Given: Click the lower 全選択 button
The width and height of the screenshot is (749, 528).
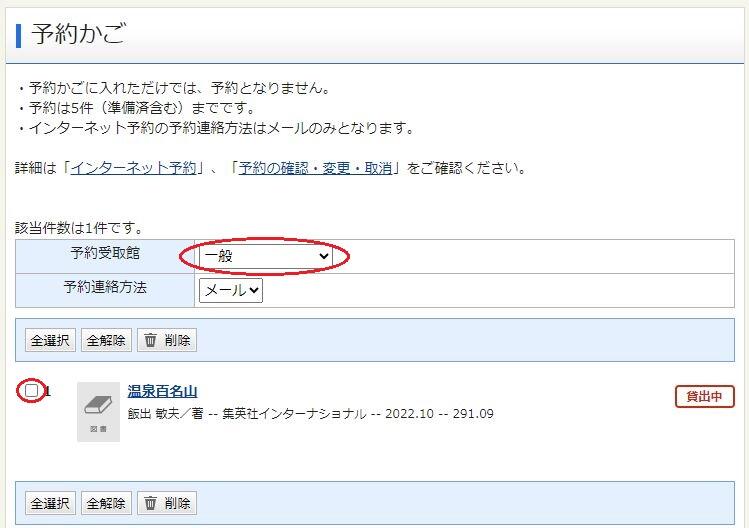Looking at the screenshot, I should 50,503.
